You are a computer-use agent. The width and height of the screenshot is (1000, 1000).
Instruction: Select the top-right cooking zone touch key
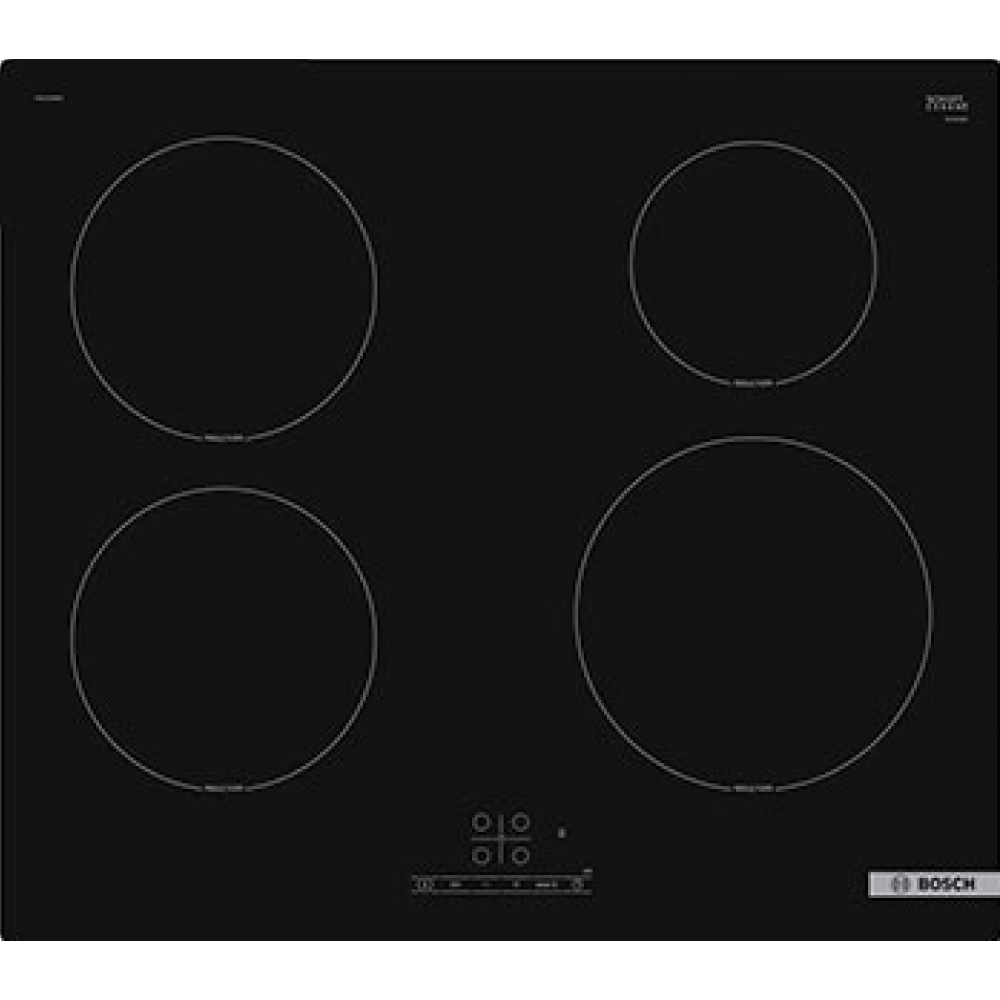[521, 822]
